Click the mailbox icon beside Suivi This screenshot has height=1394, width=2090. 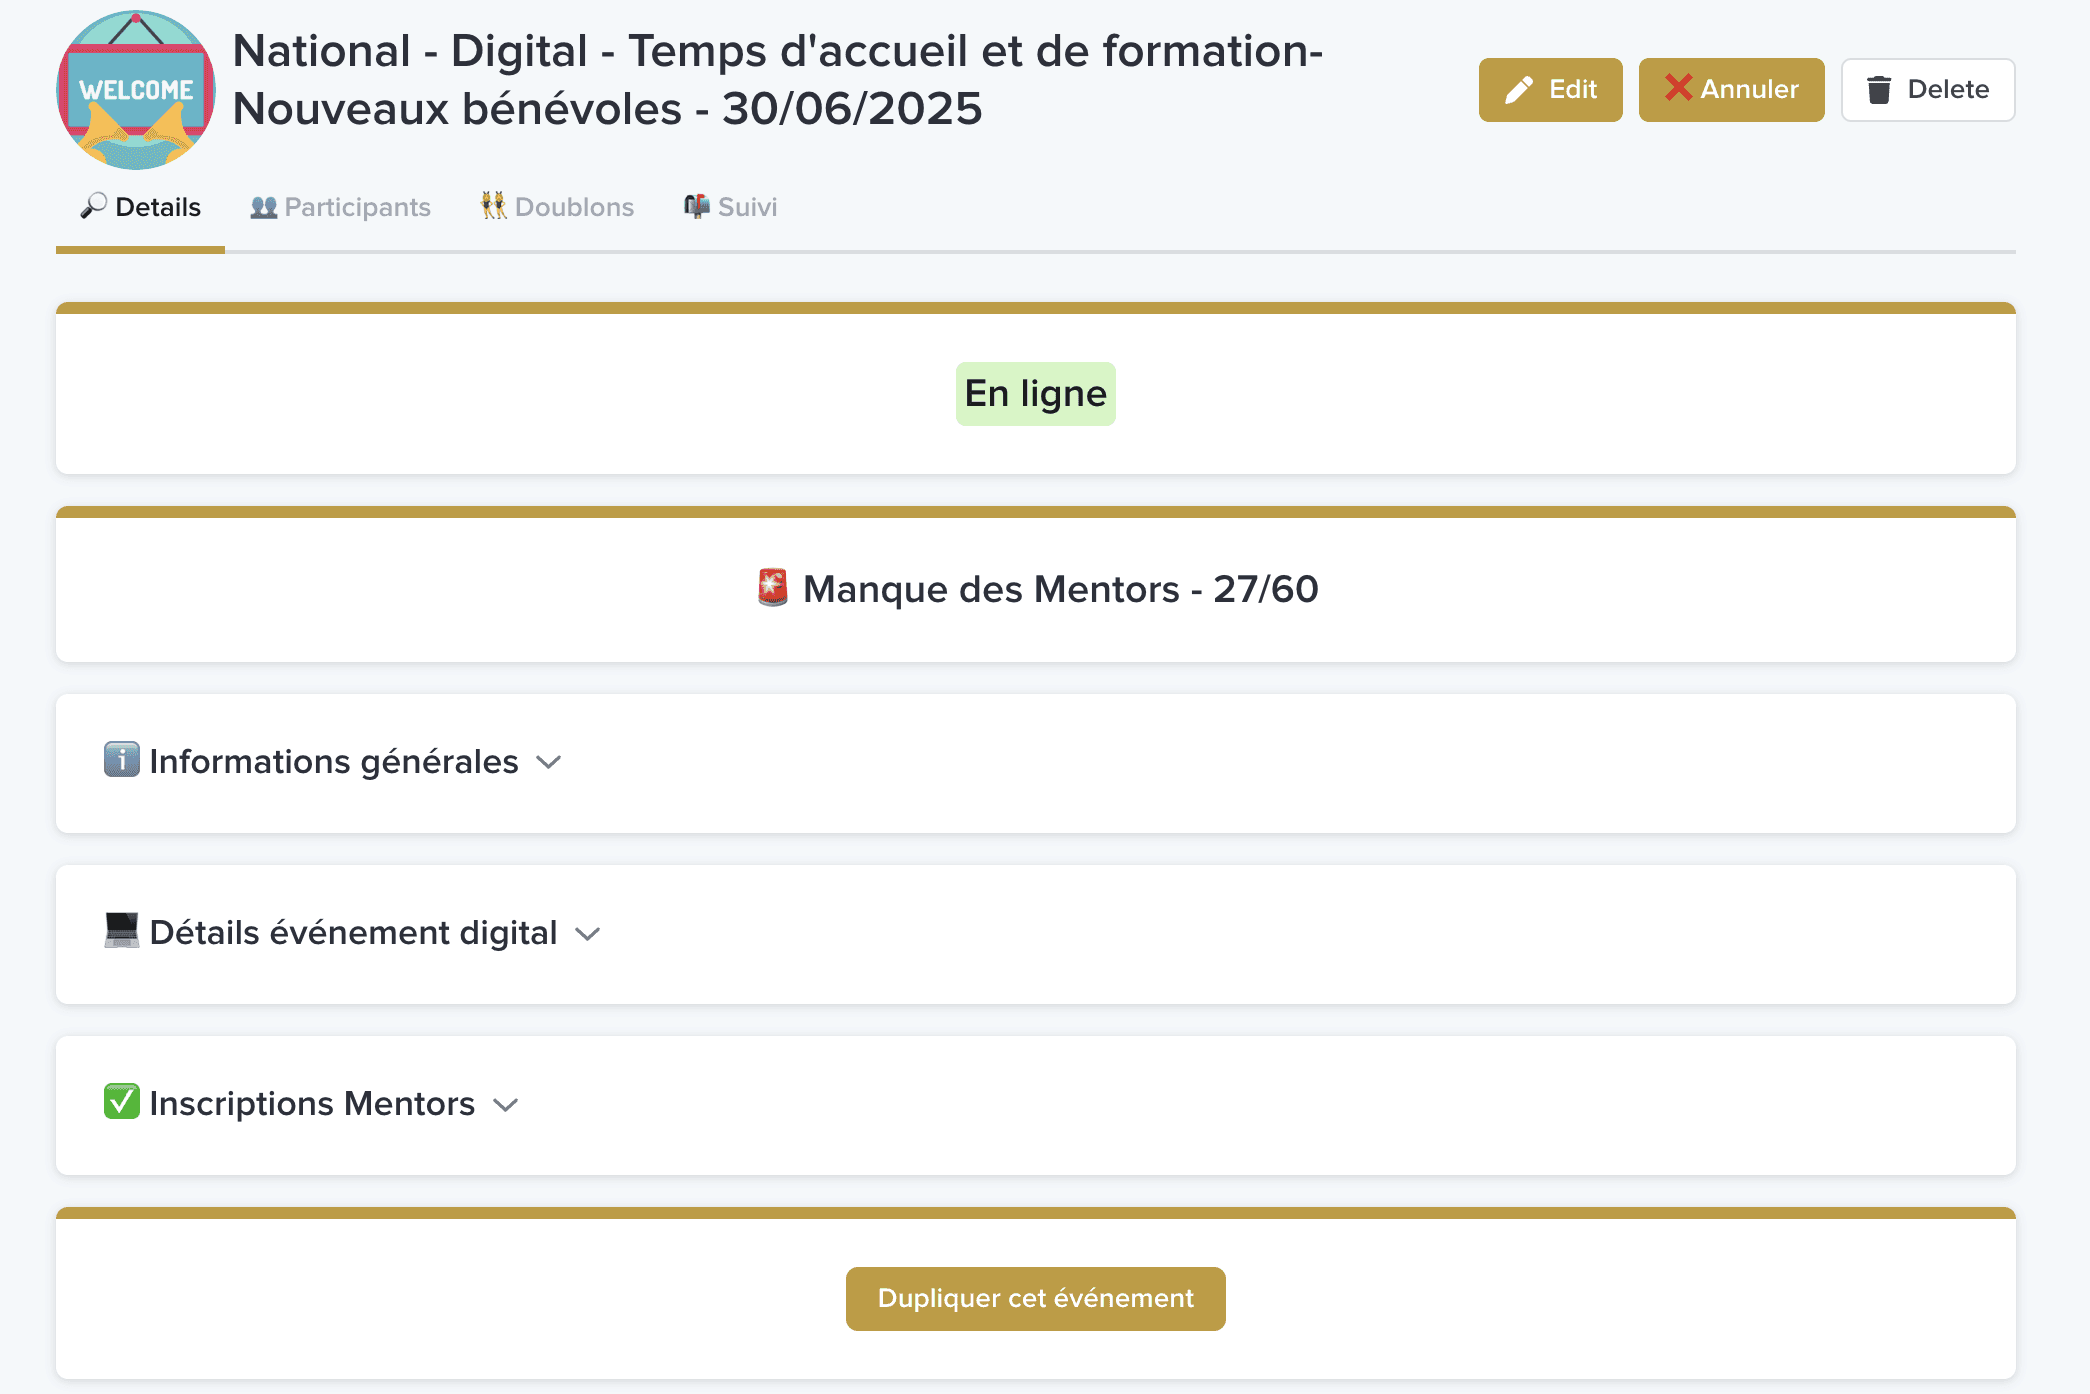(x=697, y=206)
